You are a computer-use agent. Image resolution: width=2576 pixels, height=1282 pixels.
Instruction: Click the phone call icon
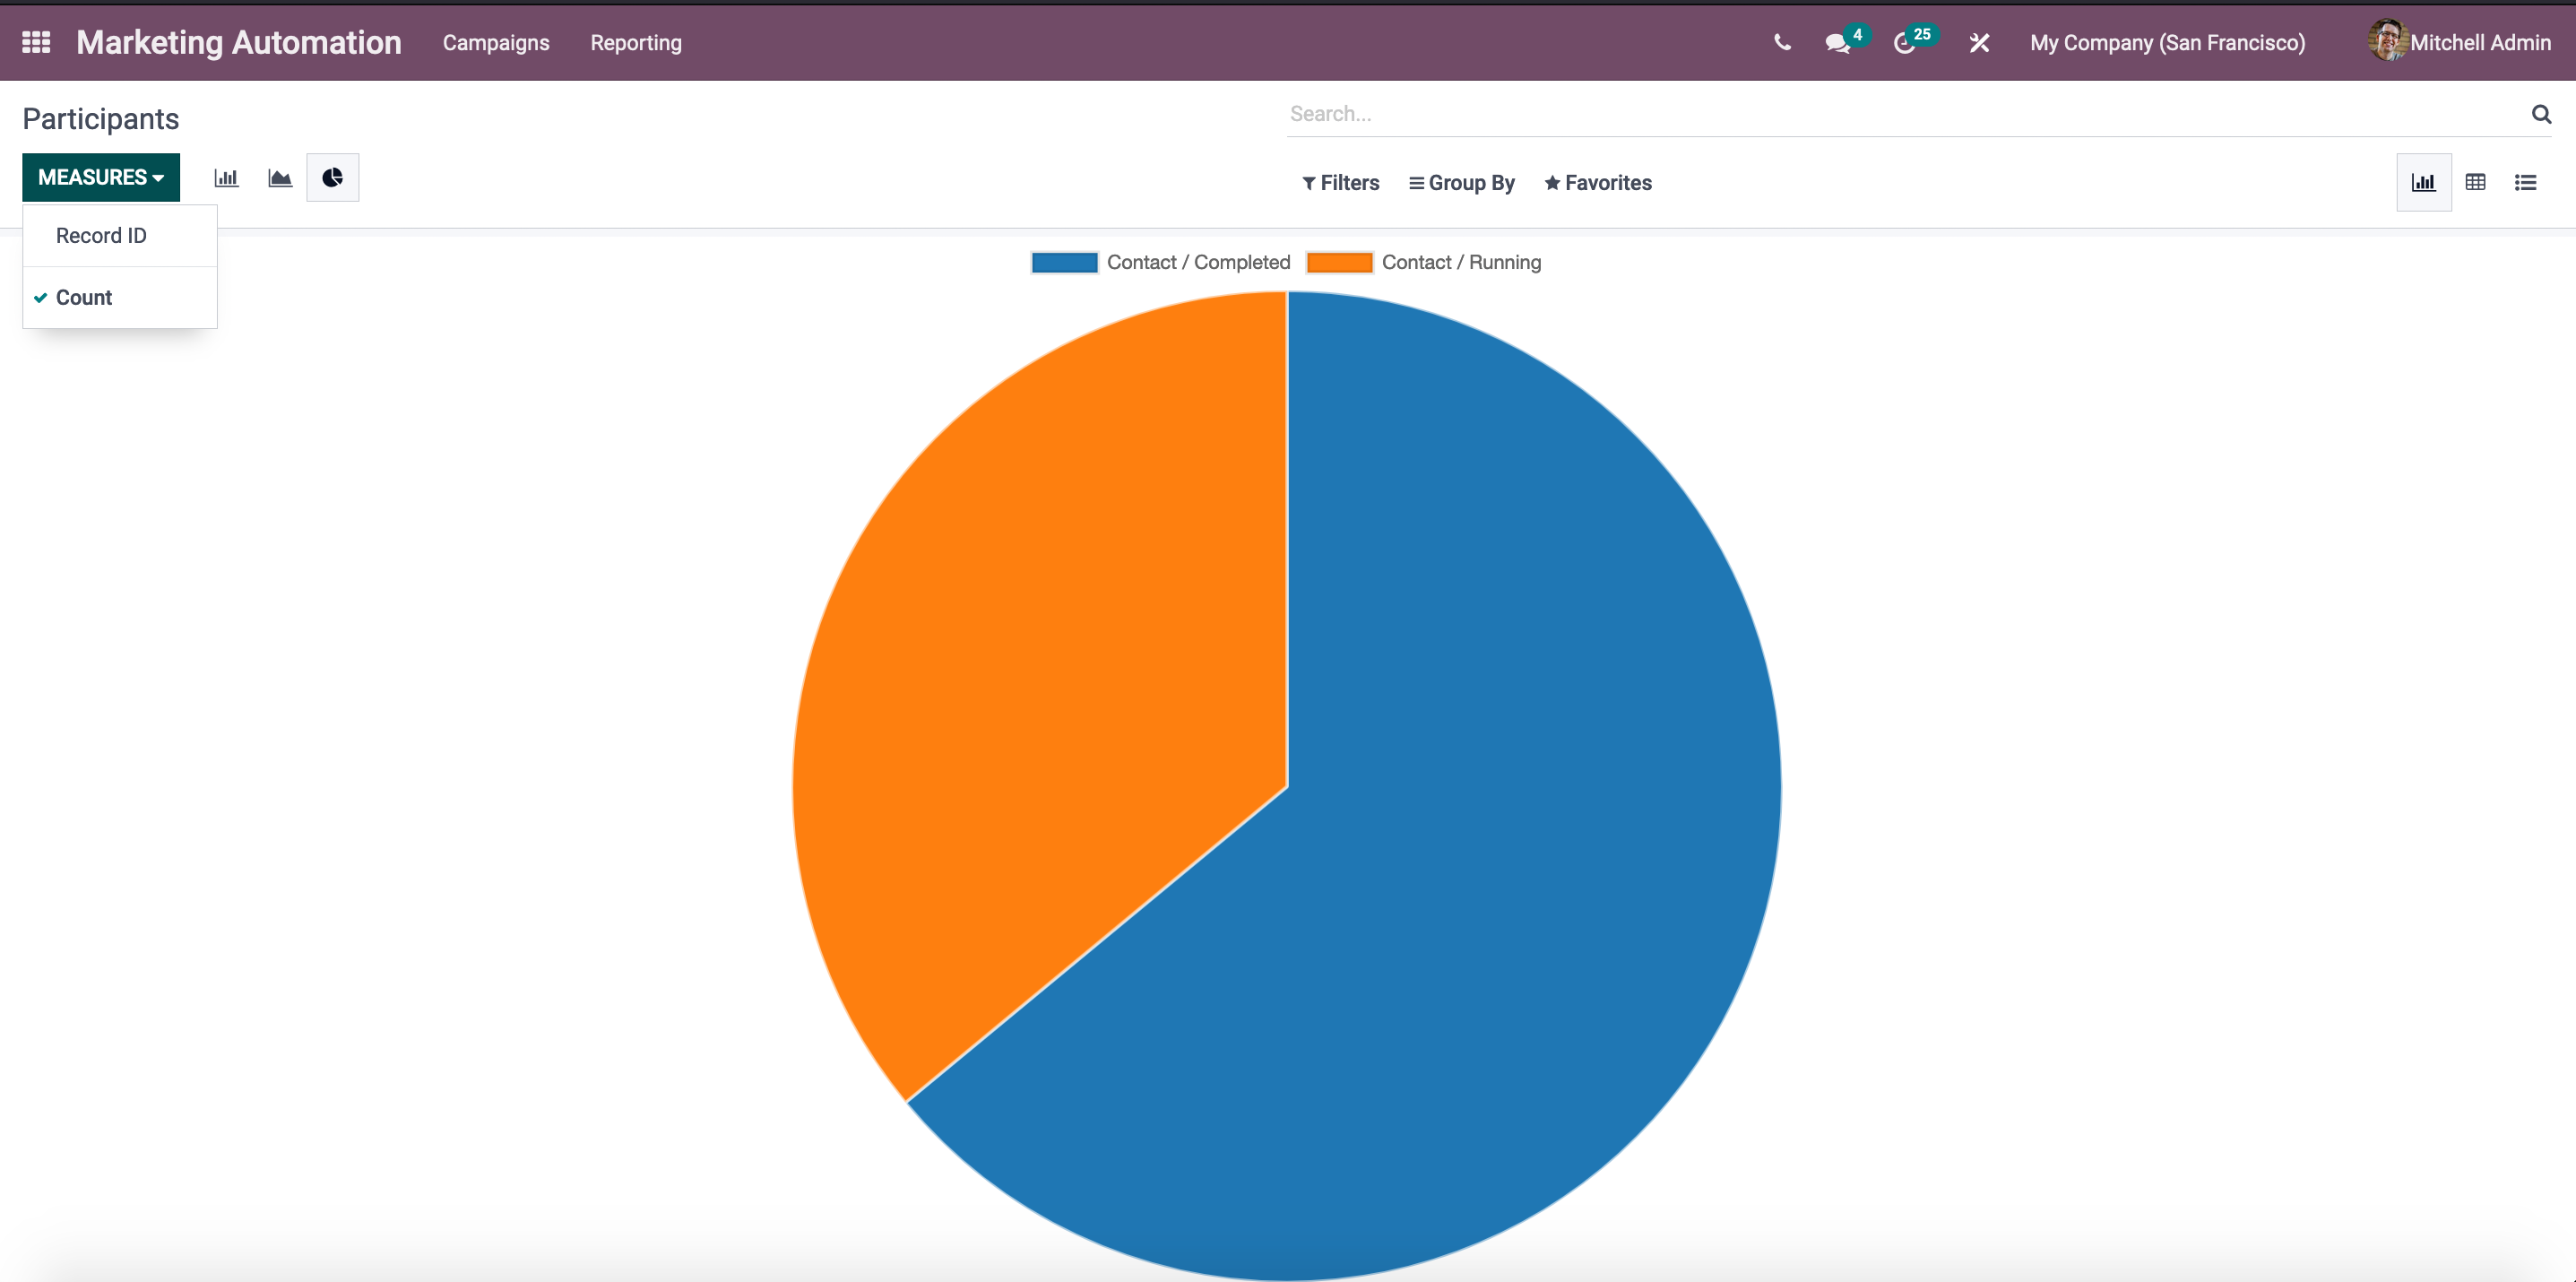[1781, 42]
